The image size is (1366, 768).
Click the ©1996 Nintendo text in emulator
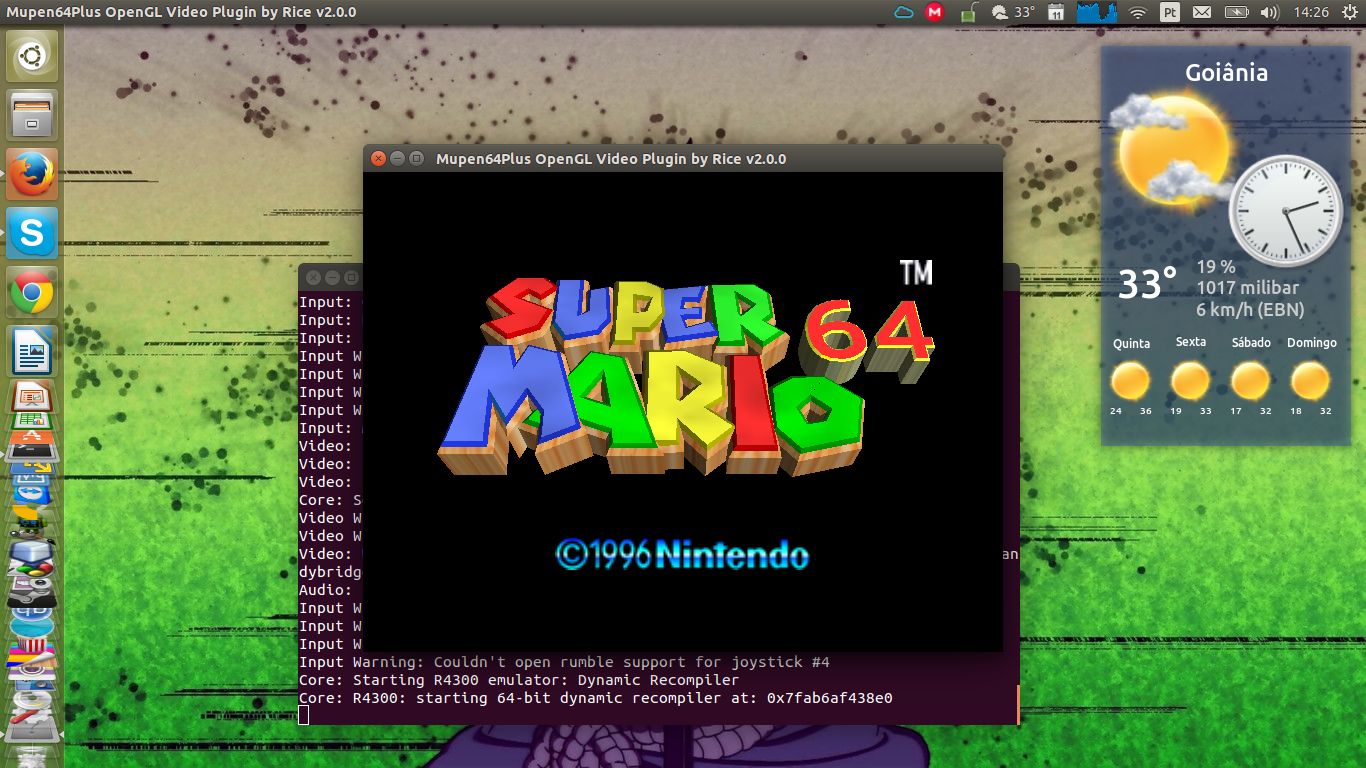point(682,554)
